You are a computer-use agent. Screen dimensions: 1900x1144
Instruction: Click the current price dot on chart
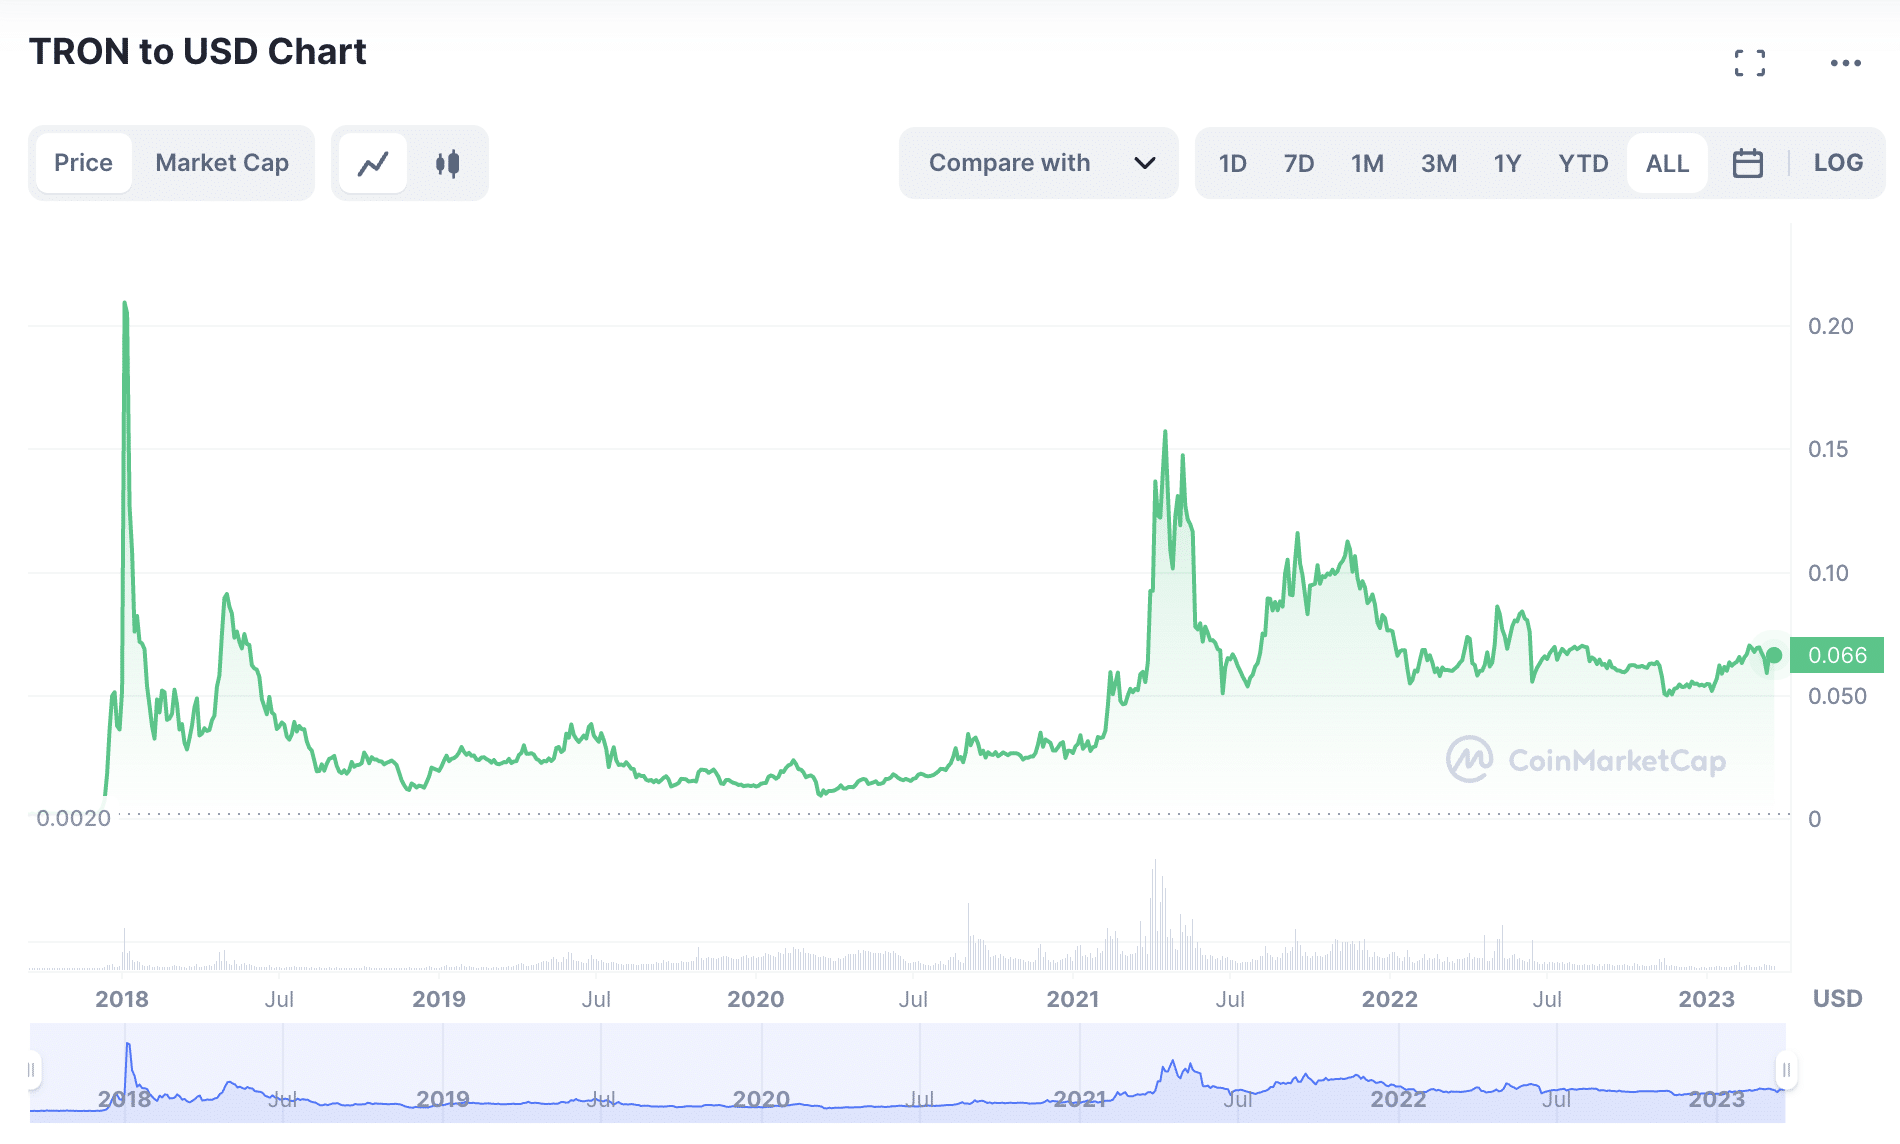click(1774, 656)
